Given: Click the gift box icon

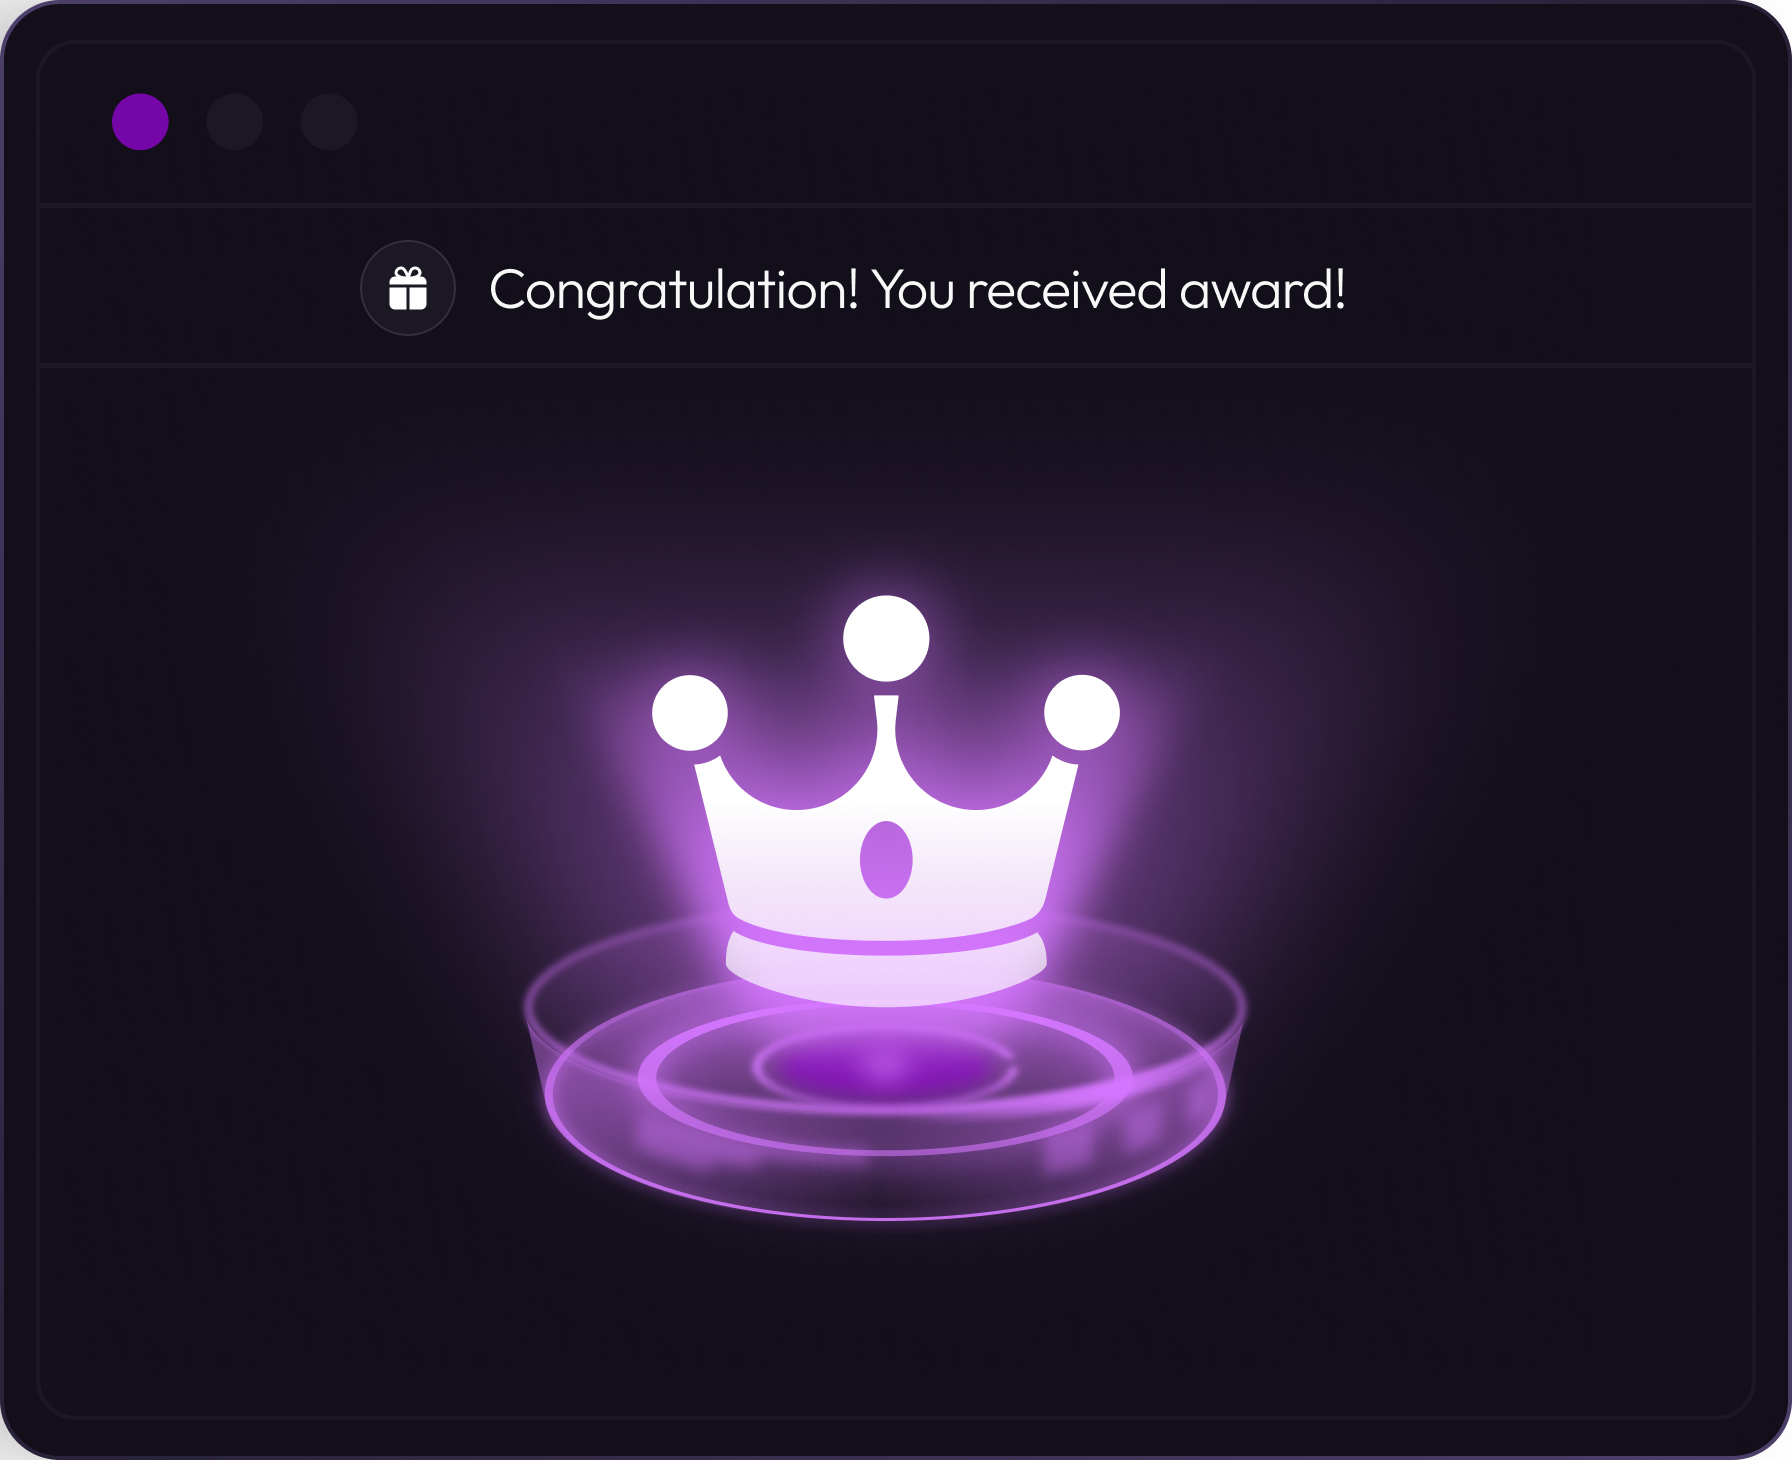Looking at the screenshot, I should (408, 288).
